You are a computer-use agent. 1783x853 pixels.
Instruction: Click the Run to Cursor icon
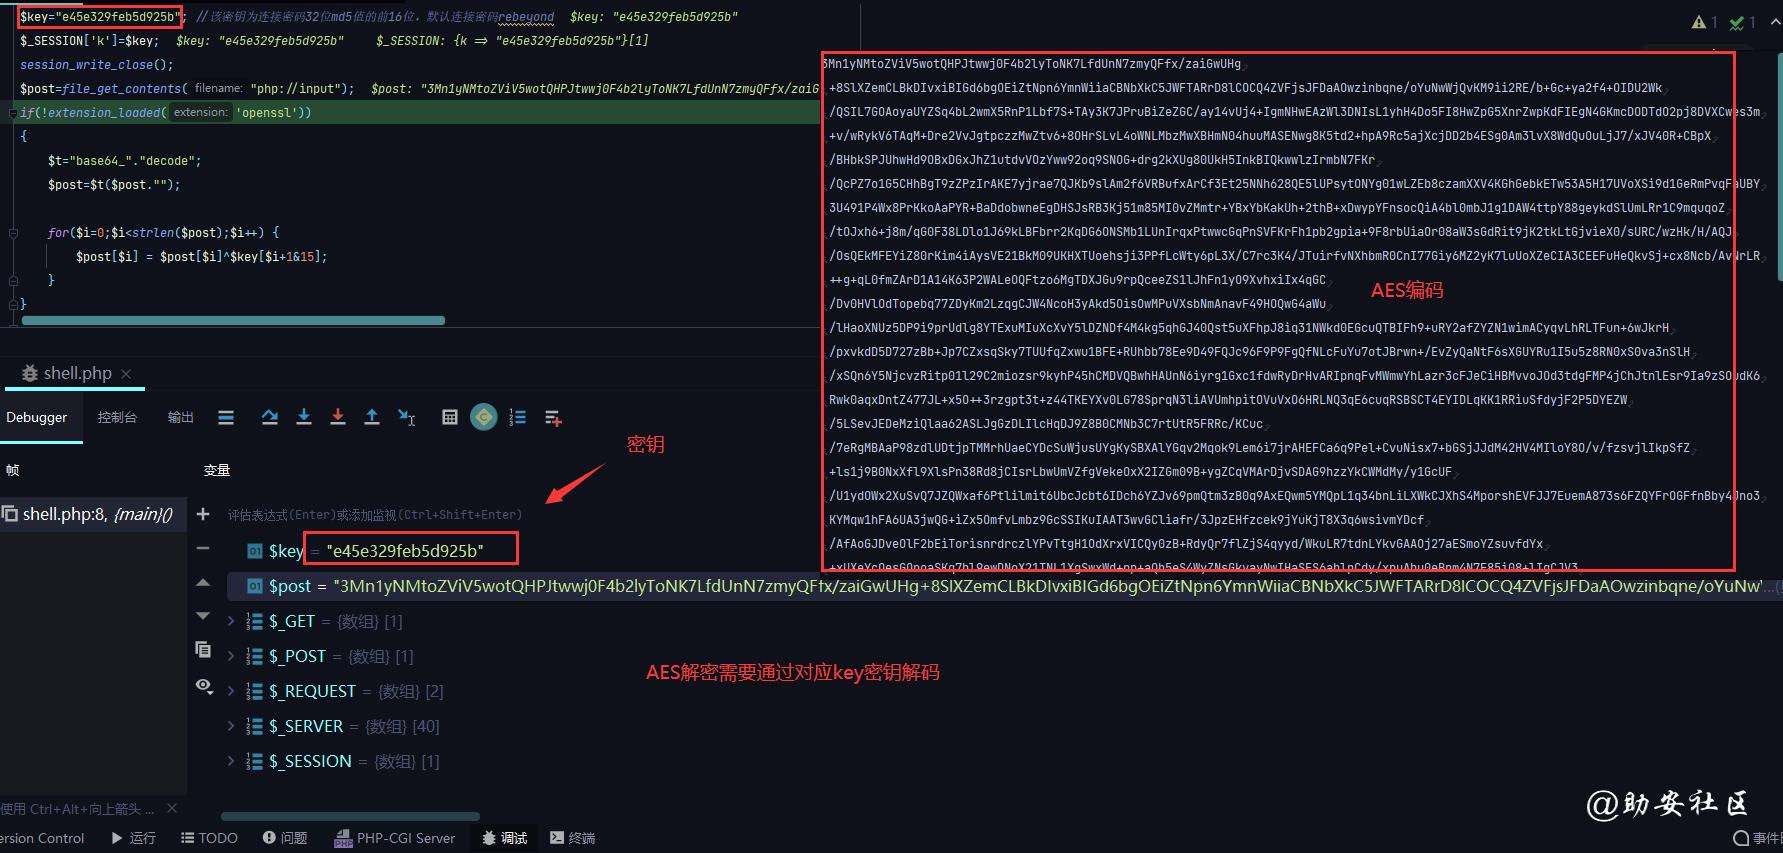(407, 418)
